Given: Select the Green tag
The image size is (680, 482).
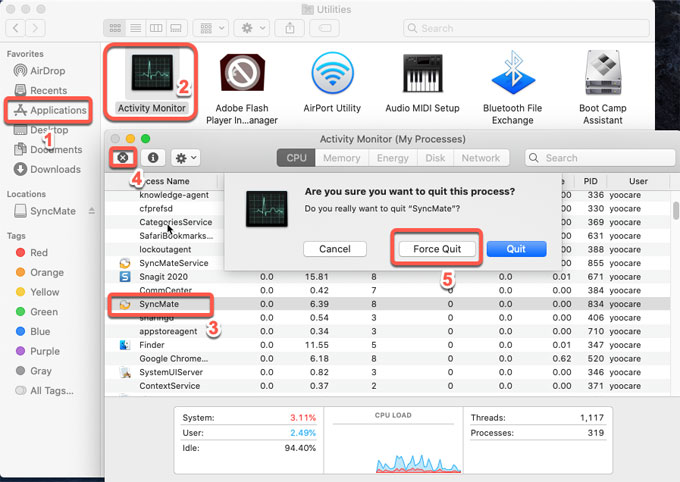Looking at the screenshot, I should click(37, 312).
